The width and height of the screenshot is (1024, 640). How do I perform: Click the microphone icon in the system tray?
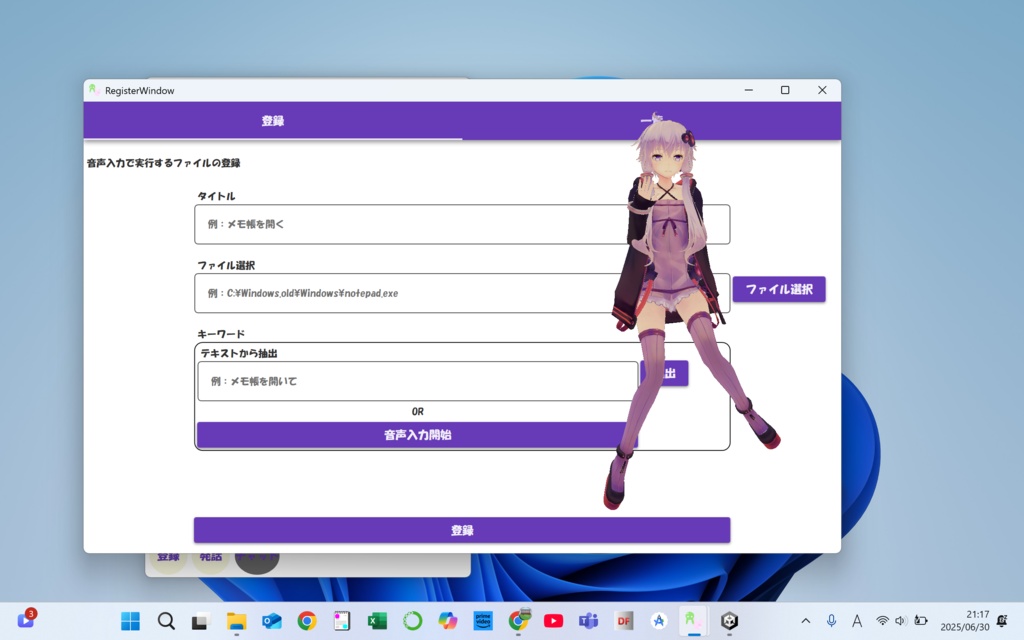point(831,620)
